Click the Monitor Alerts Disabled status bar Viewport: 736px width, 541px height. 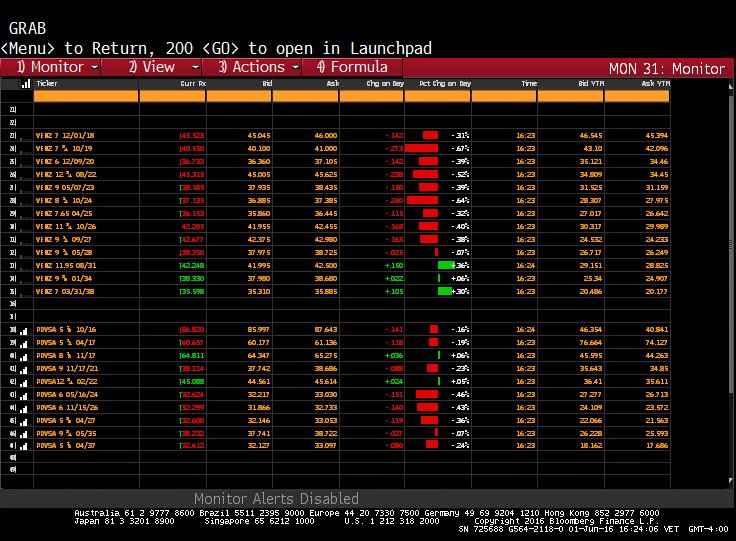(x=276, y=498)
